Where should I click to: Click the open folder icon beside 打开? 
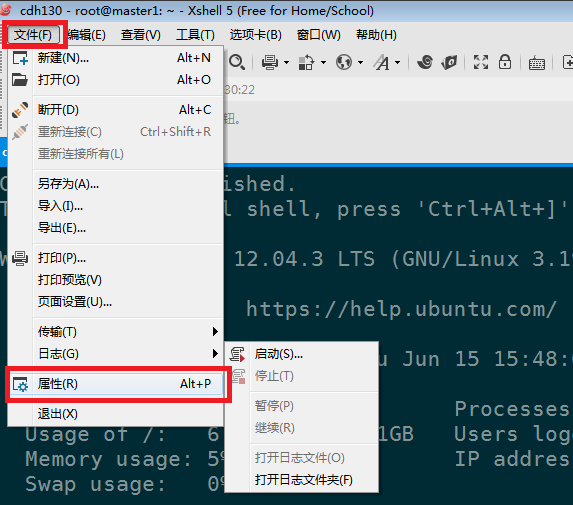coord(20,80)
